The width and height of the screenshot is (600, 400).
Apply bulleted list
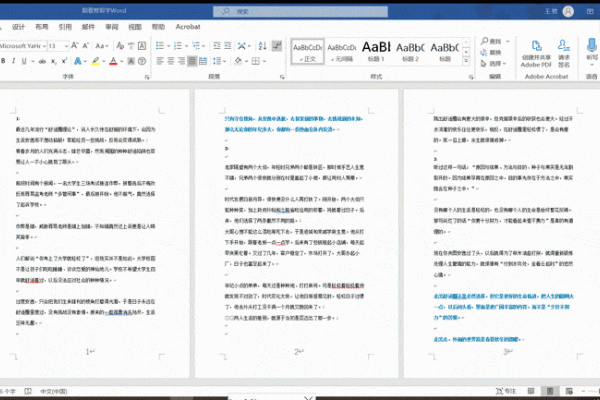160,46
